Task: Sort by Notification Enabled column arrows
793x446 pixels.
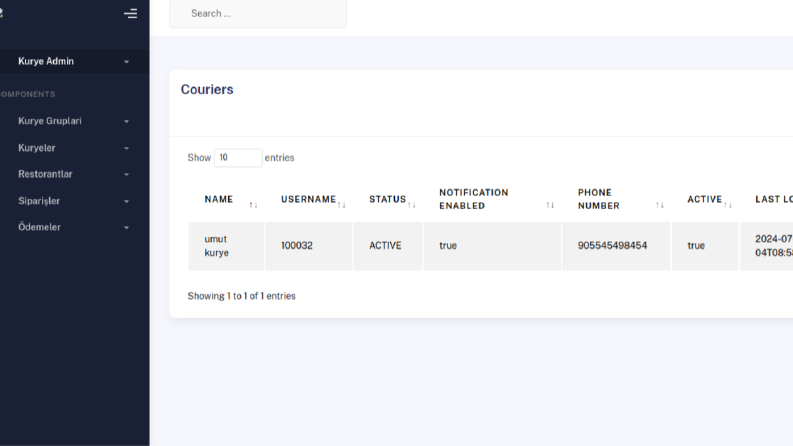Action: tap(550, 205)
